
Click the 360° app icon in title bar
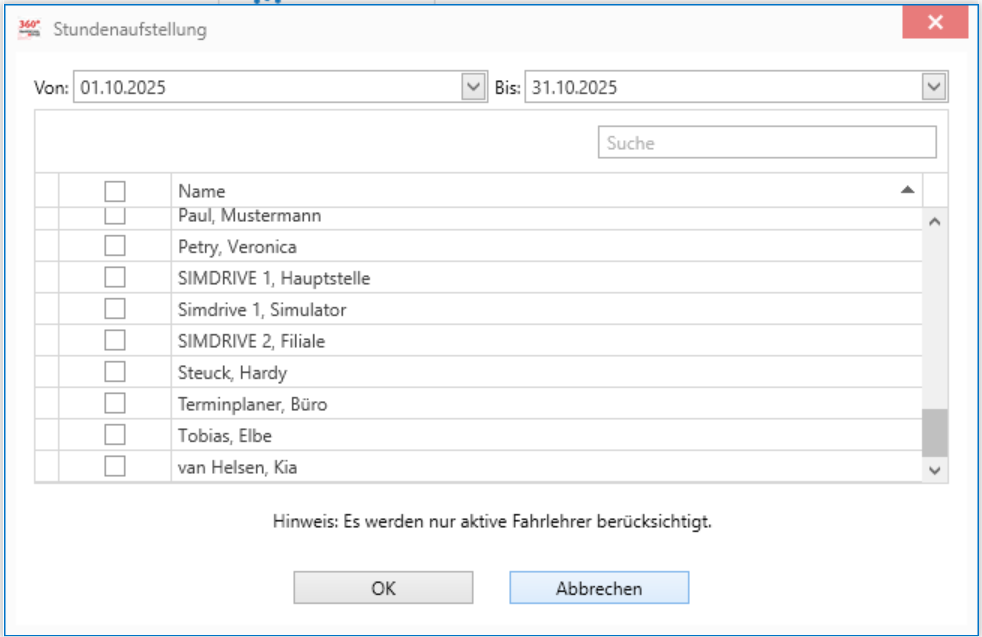coord(30,29)
